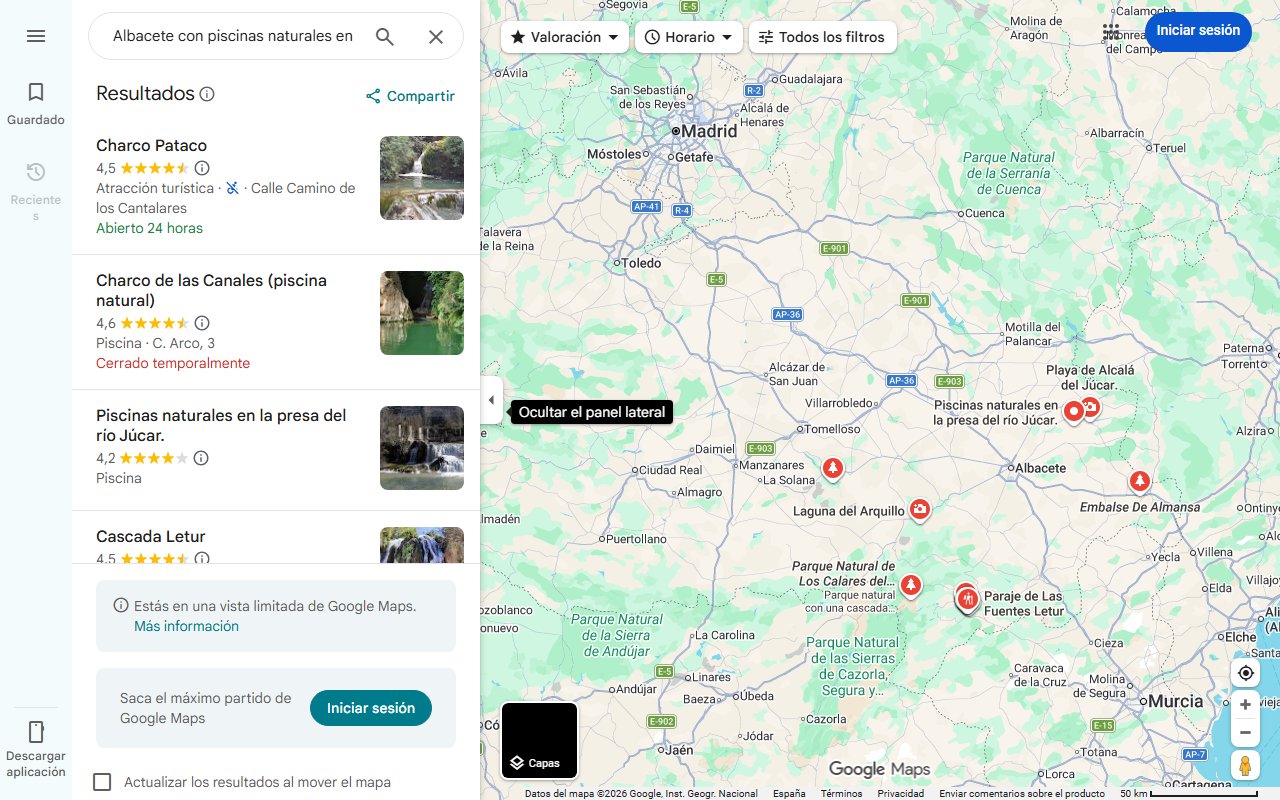
Task: Open the Horario dropdown
Action: 689,36
